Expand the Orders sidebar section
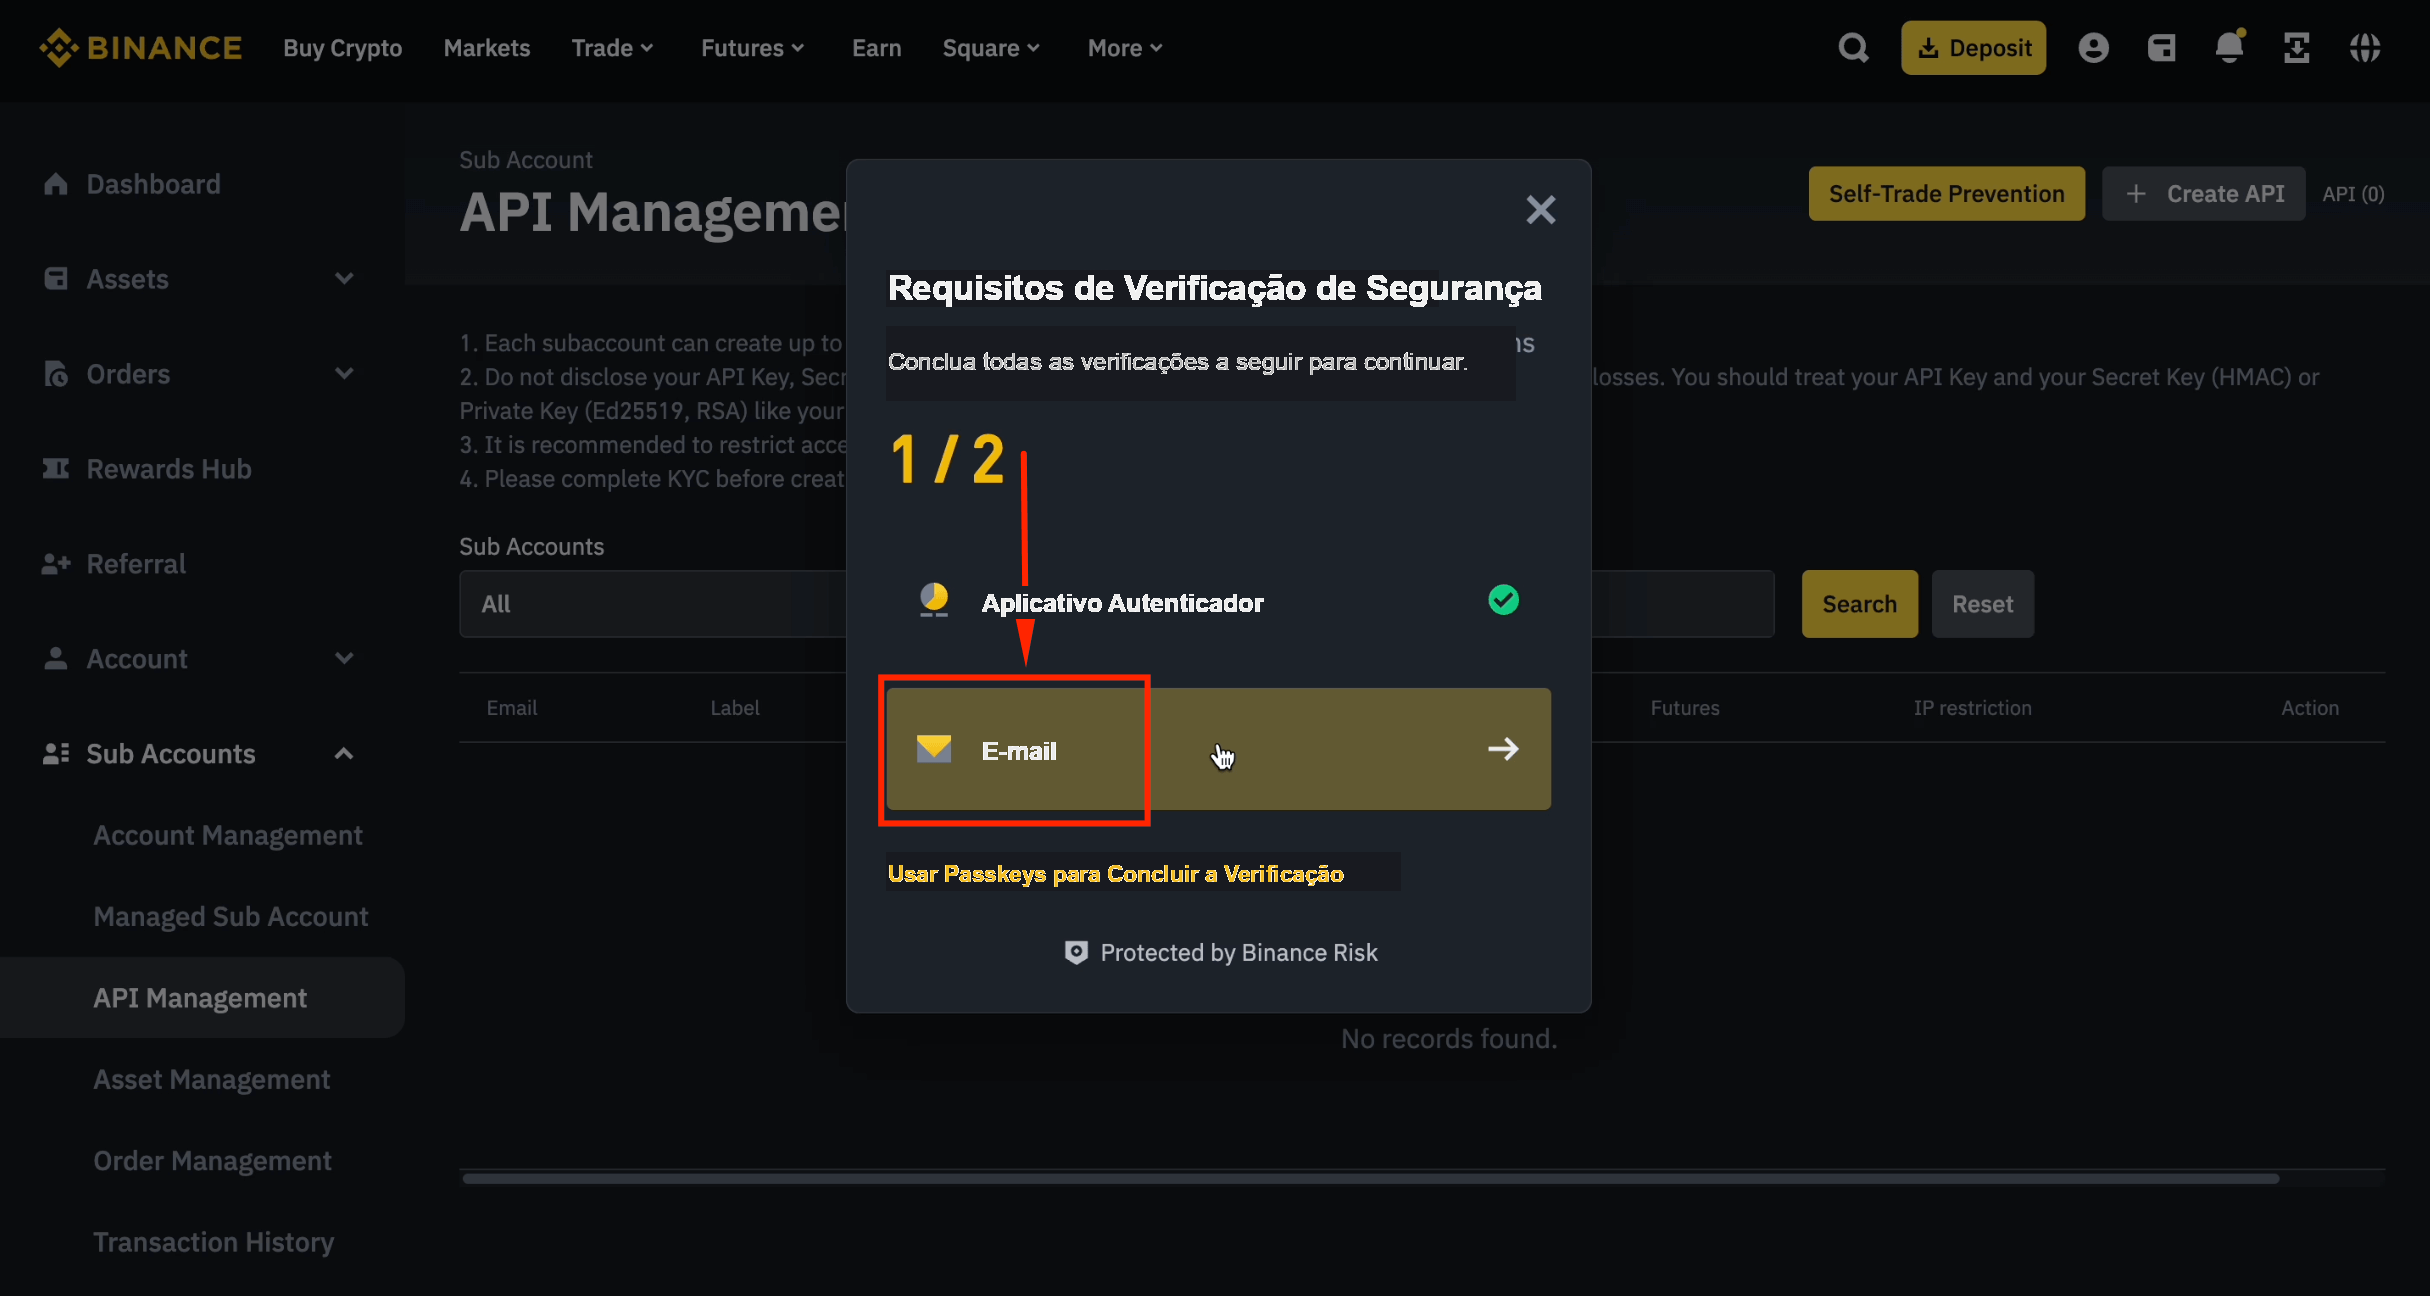This screenshot has height=1296, width=2430. (x=344, y=374)
